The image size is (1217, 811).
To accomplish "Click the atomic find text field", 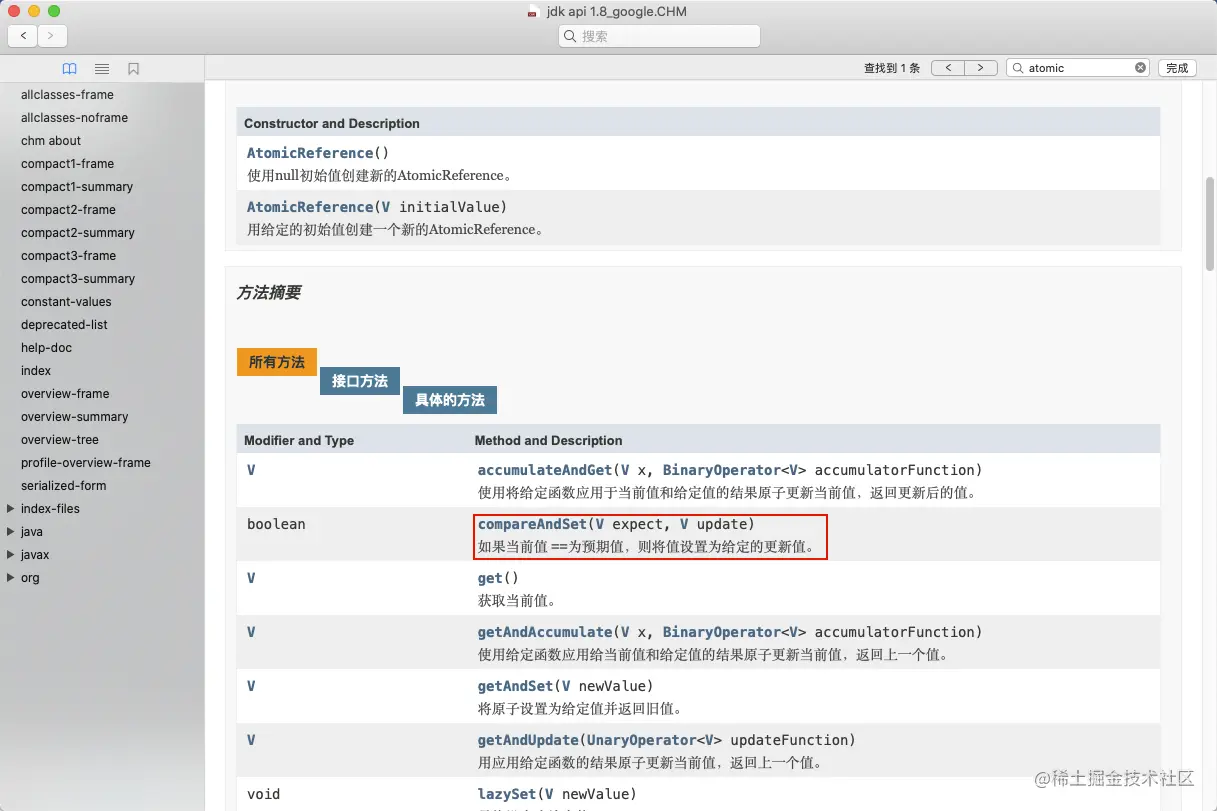I will (x=1078, y=68).
